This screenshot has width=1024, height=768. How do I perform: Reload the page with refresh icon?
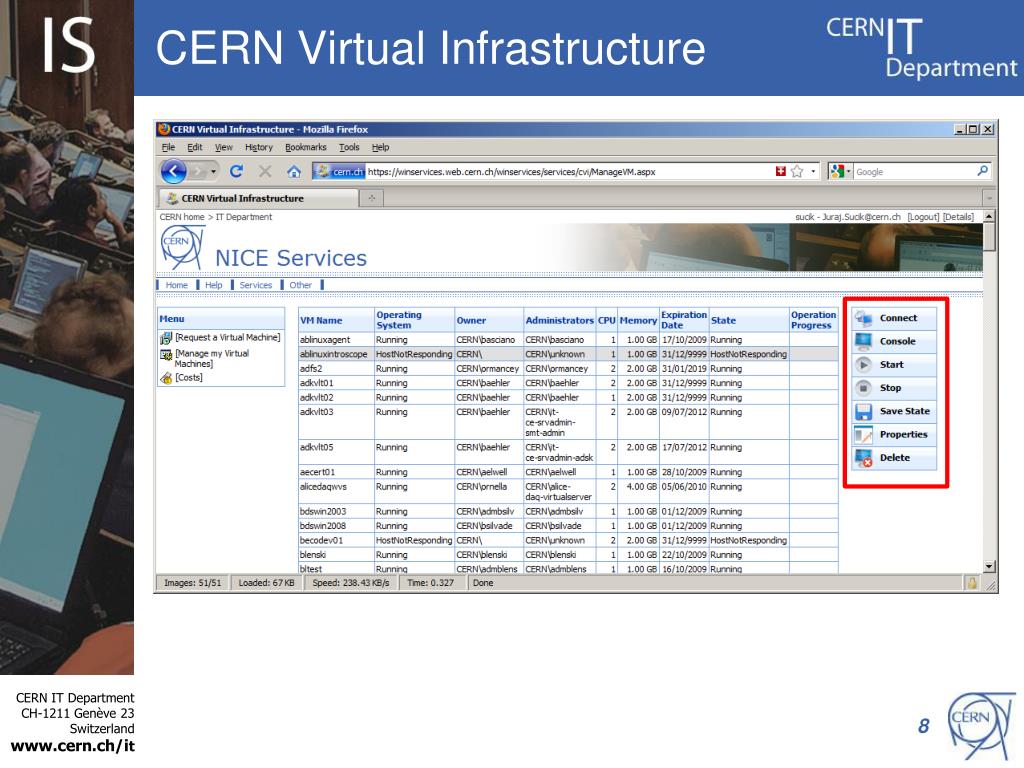pyautogui.click(x=236, y=171)
